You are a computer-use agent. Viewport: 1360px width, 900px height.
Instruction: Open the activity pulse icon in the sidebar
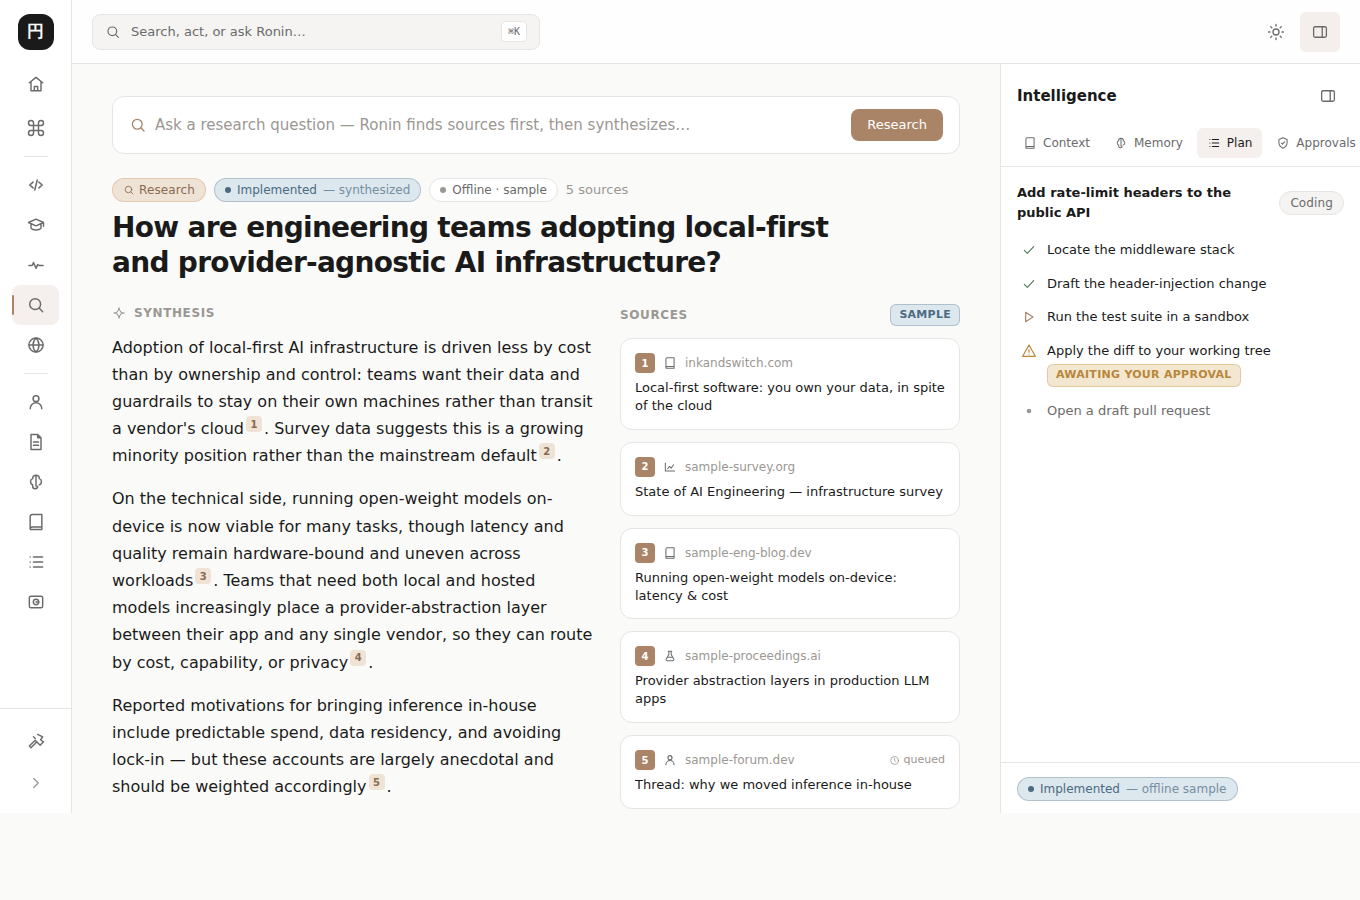[x=36, y=265]
